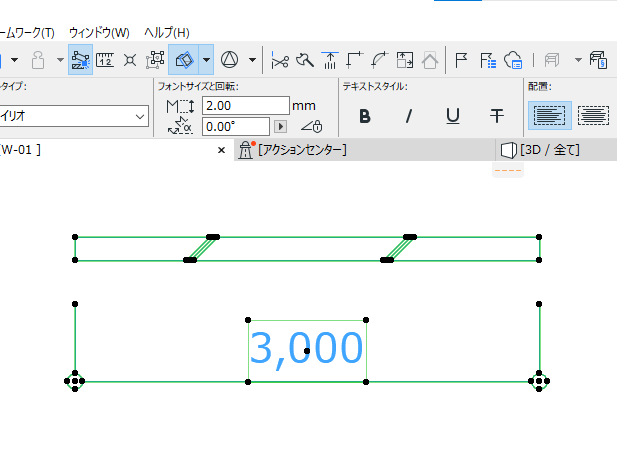Click the arrow button next to angle field
This screenshot has height=455, width=617.
pyautogui.click(x=280, y=127)
